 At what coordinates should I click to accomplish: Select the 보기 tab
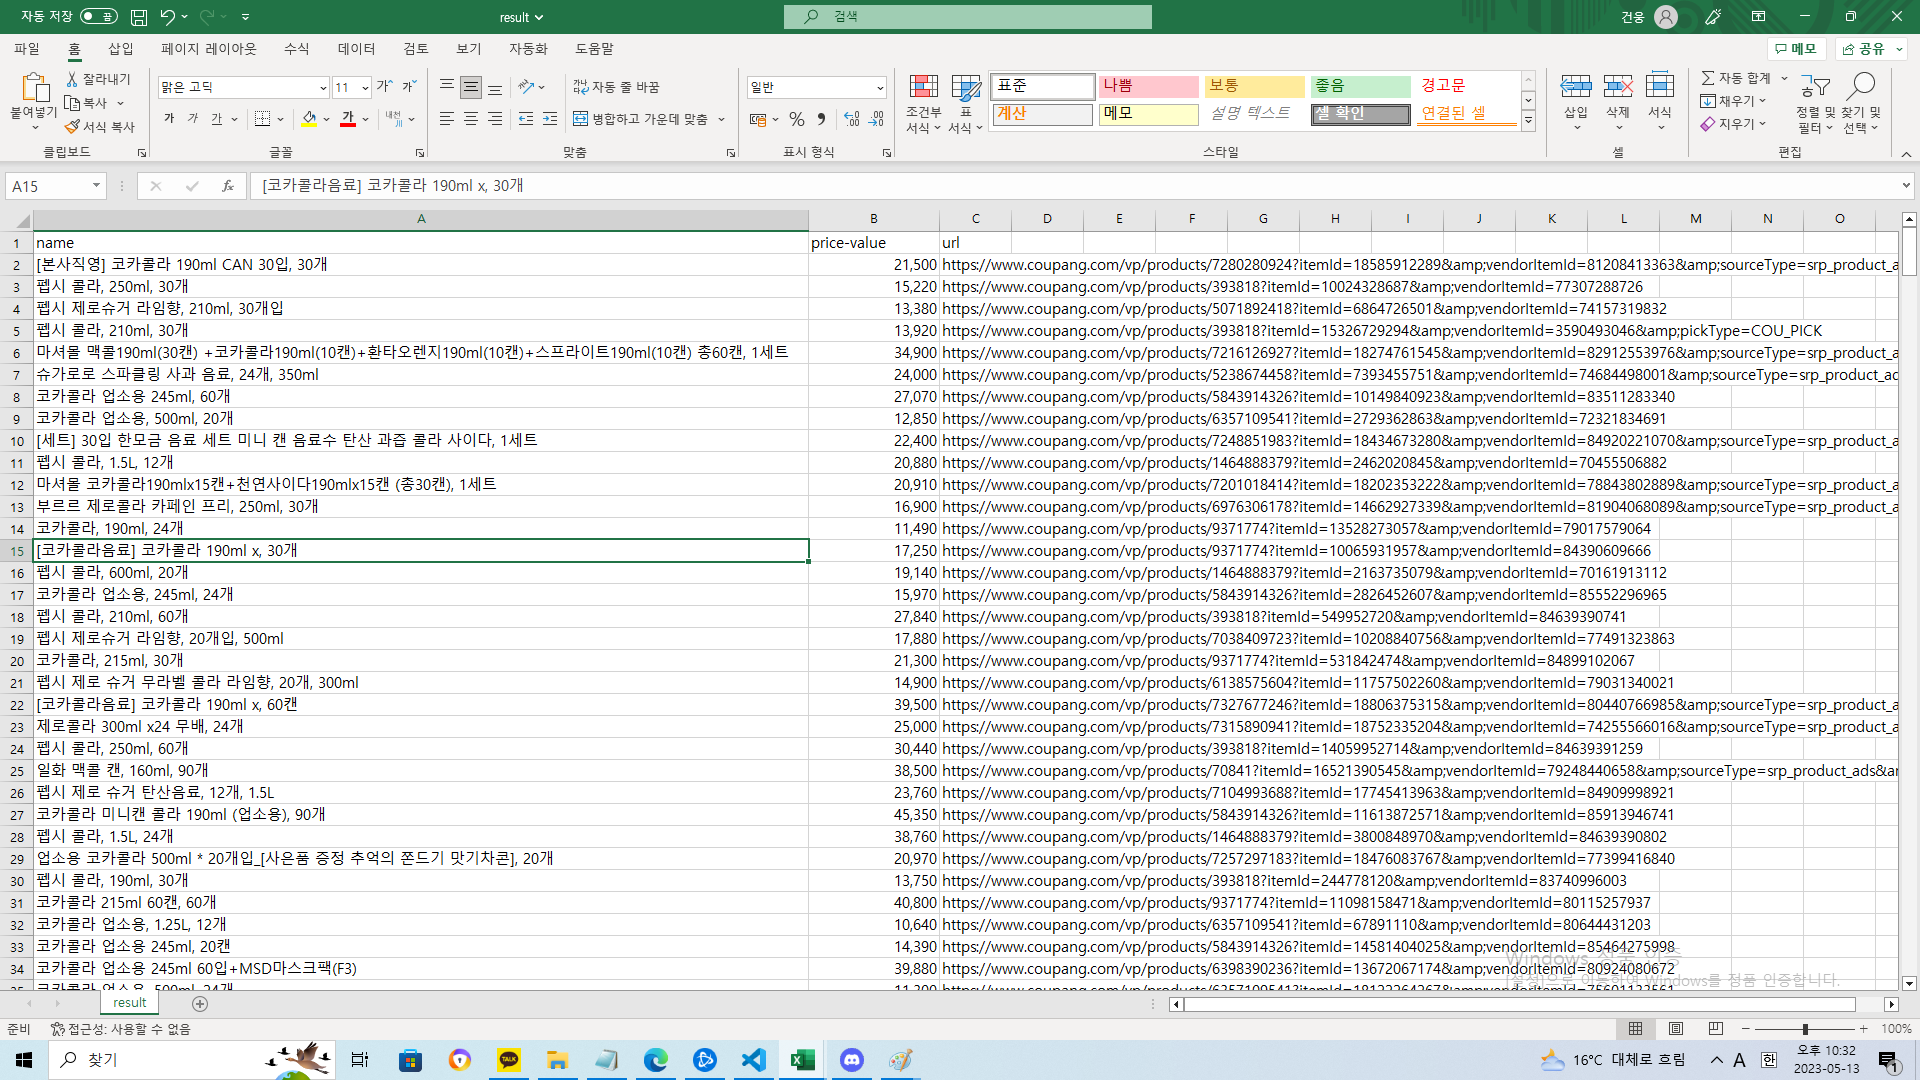click(469, 48)
